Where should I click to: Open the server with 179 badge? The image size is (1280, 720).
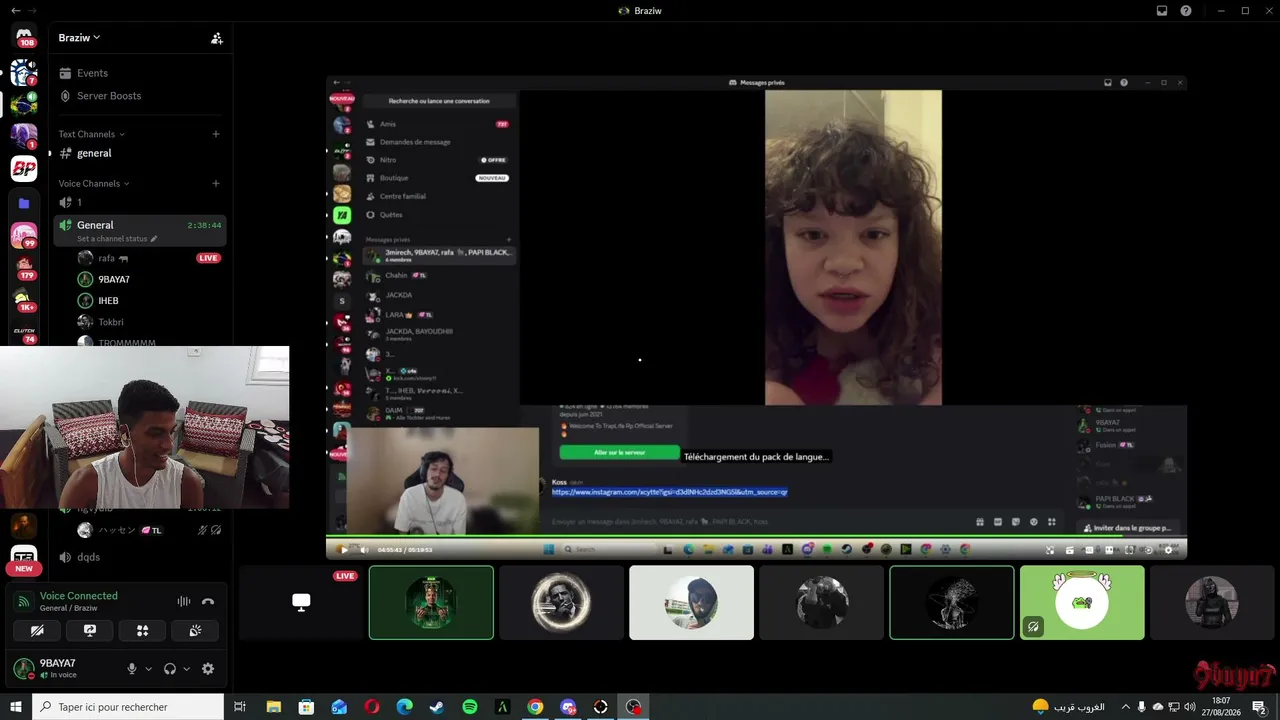[24, 267]
